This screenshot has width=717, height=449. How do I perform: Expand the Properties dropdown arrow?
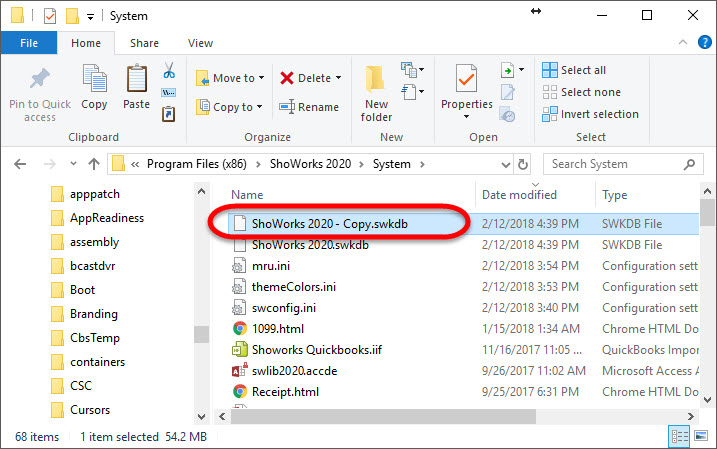point(466,117)
